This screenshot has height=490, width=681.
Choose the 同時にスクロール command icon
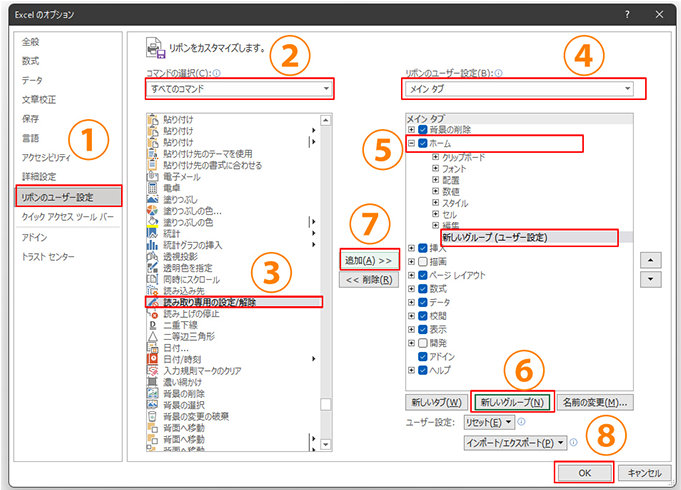tap(152, 279)
